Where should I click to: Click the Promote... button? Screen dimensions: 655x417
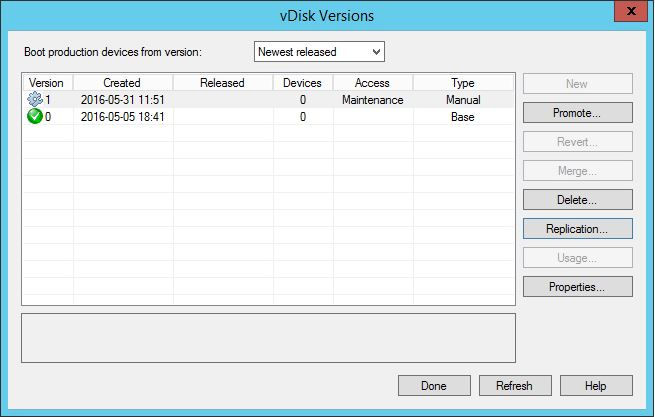[578, 113]
